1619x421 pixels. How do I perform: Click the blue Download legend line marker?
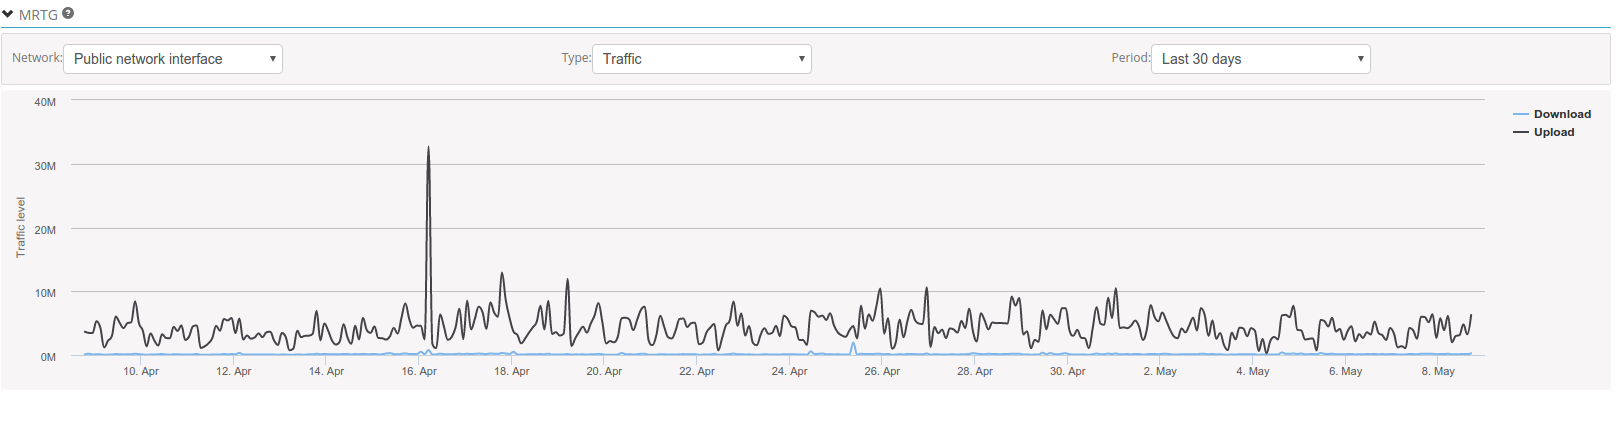point(1521,114)
